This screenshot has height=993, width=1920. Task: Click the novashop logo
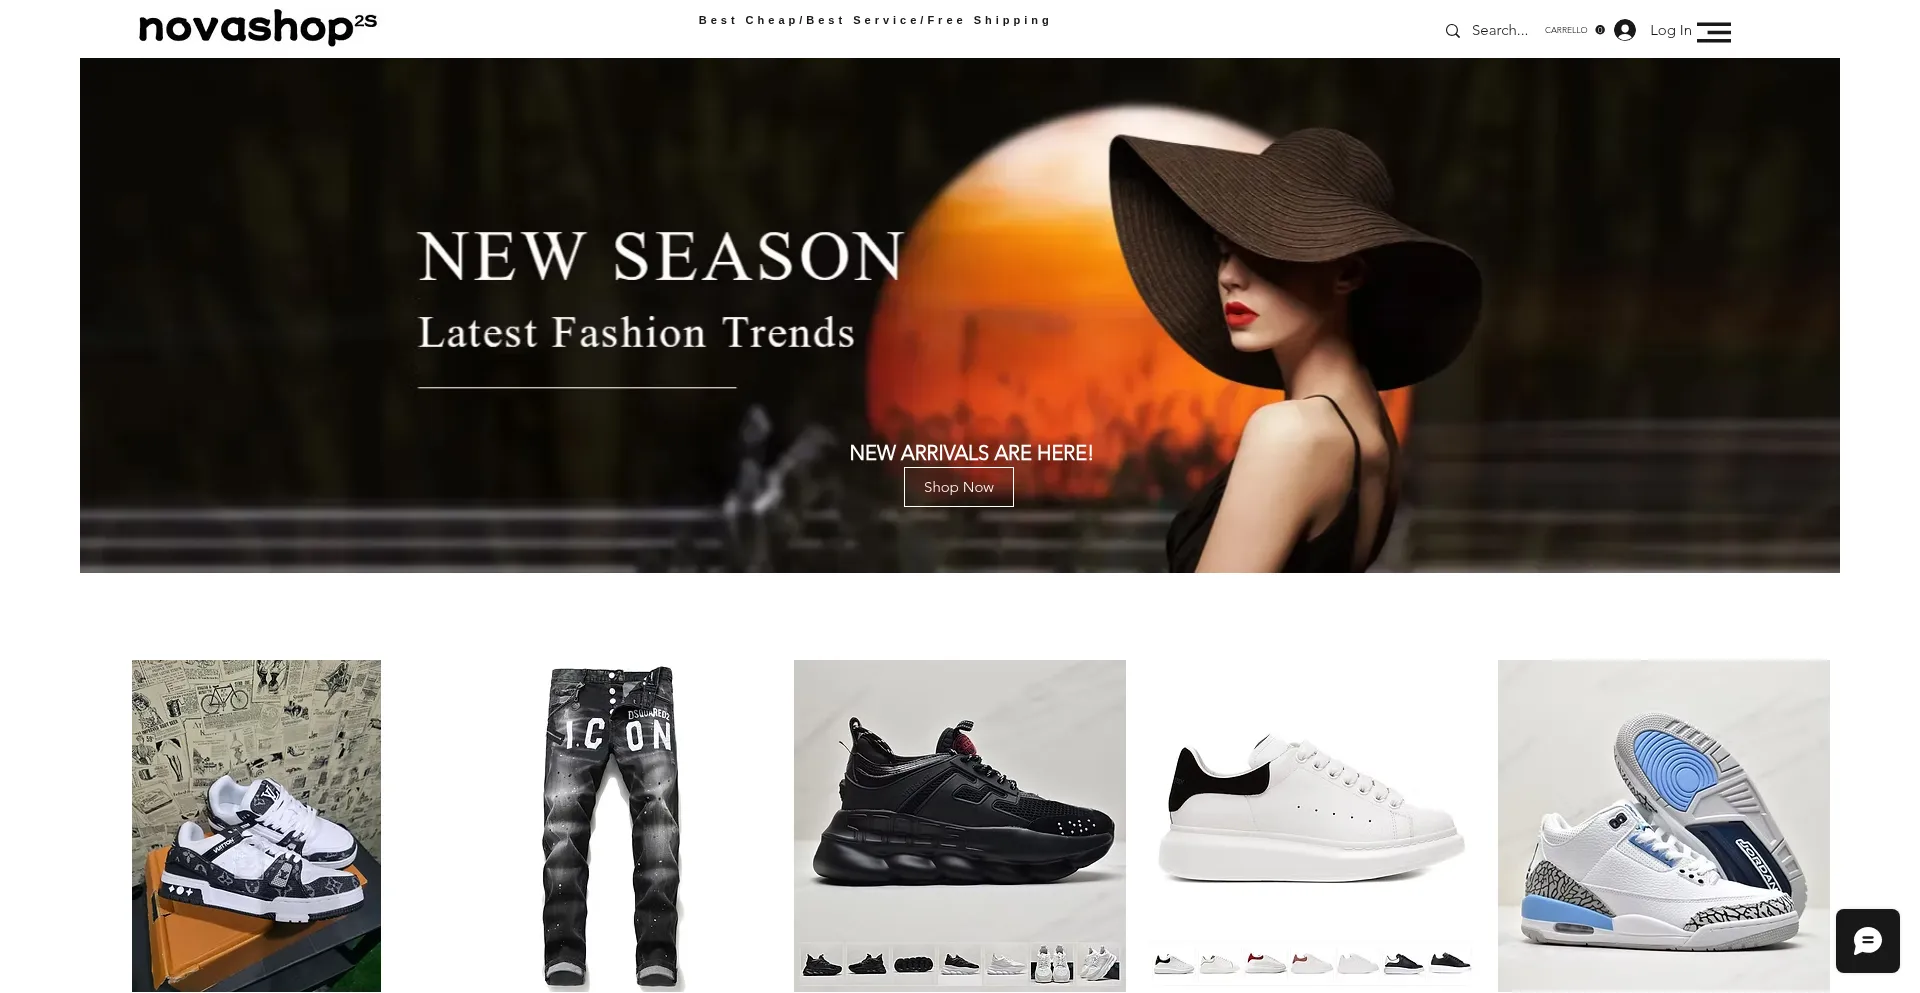(x=258, y=27)
